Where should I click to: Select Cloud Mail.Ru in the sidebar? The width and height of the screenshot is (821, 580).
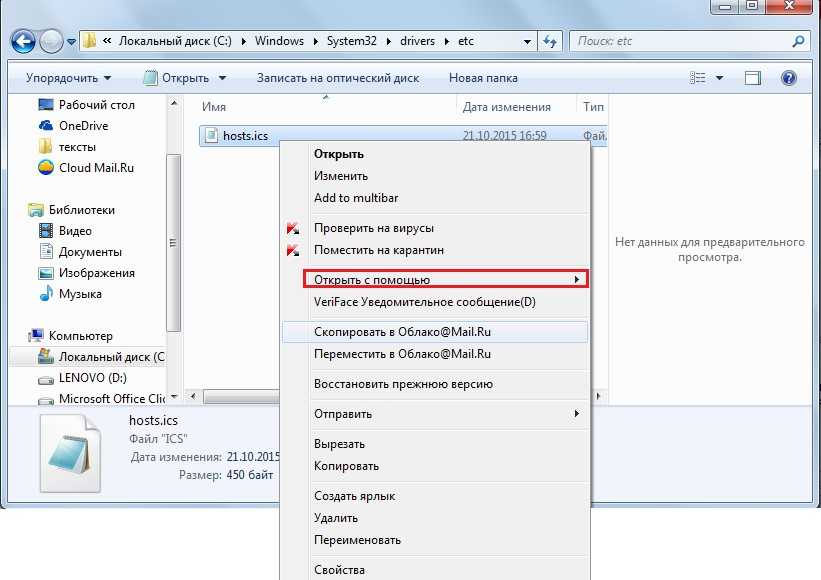click(x=96, y=168)
